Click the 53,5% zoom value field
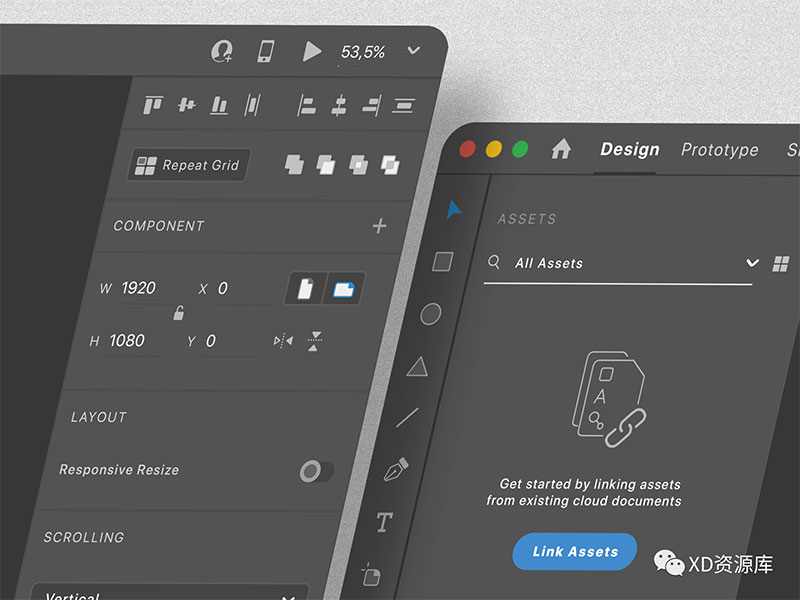 click(363, 52)
